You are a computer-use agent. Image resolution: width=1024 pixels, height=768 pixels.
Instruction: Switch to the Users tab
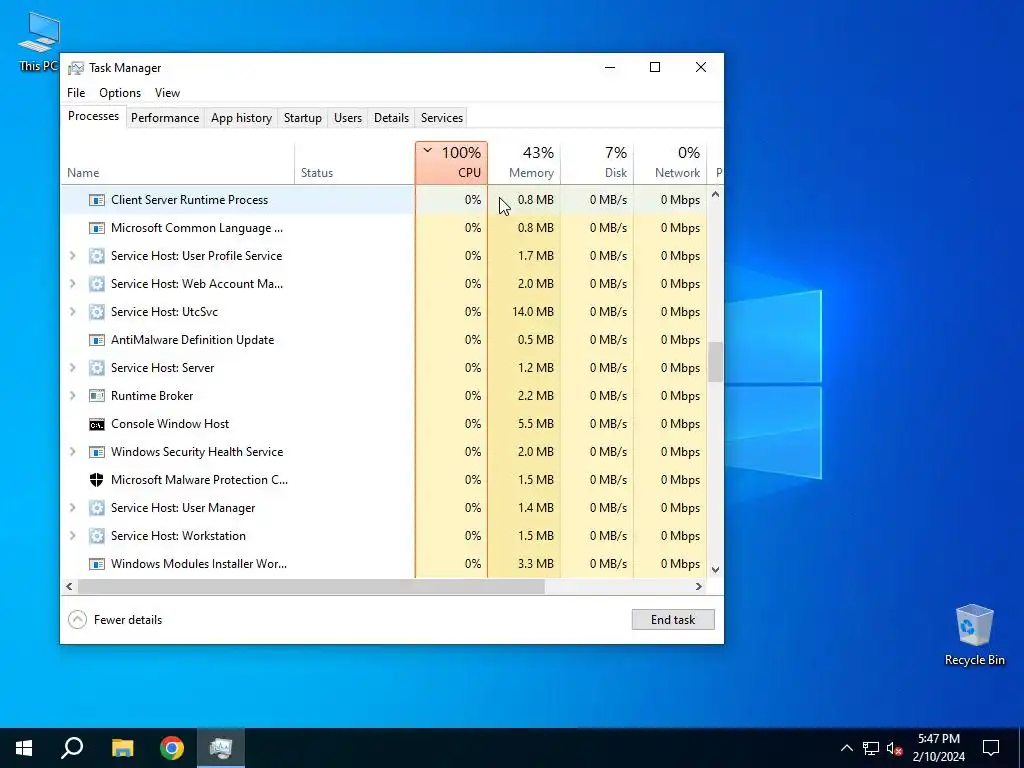point(347,118)
